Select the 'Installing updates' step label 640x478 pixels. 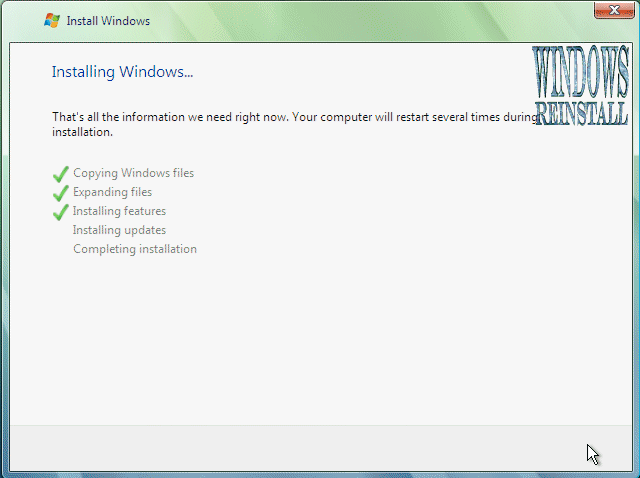pyautogui.click(x=119, y=230)
